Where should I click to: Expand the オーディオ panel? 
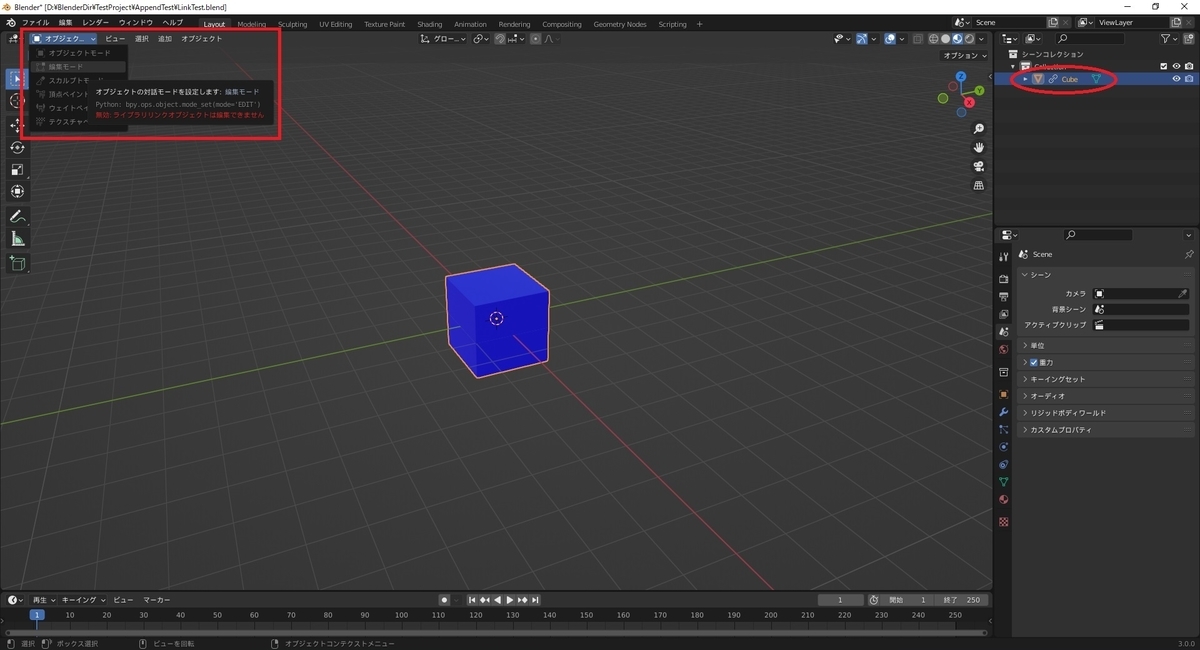click(x=1106, y=396)
